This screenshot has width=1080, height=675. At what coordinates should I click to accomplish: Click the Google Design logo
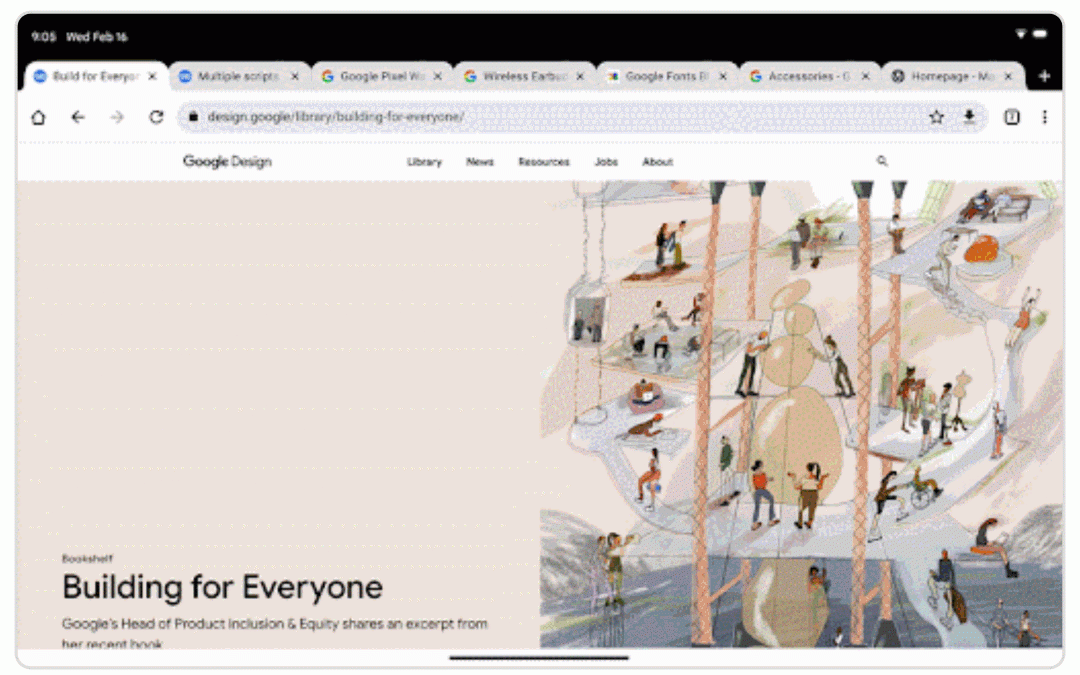[227, 161]
